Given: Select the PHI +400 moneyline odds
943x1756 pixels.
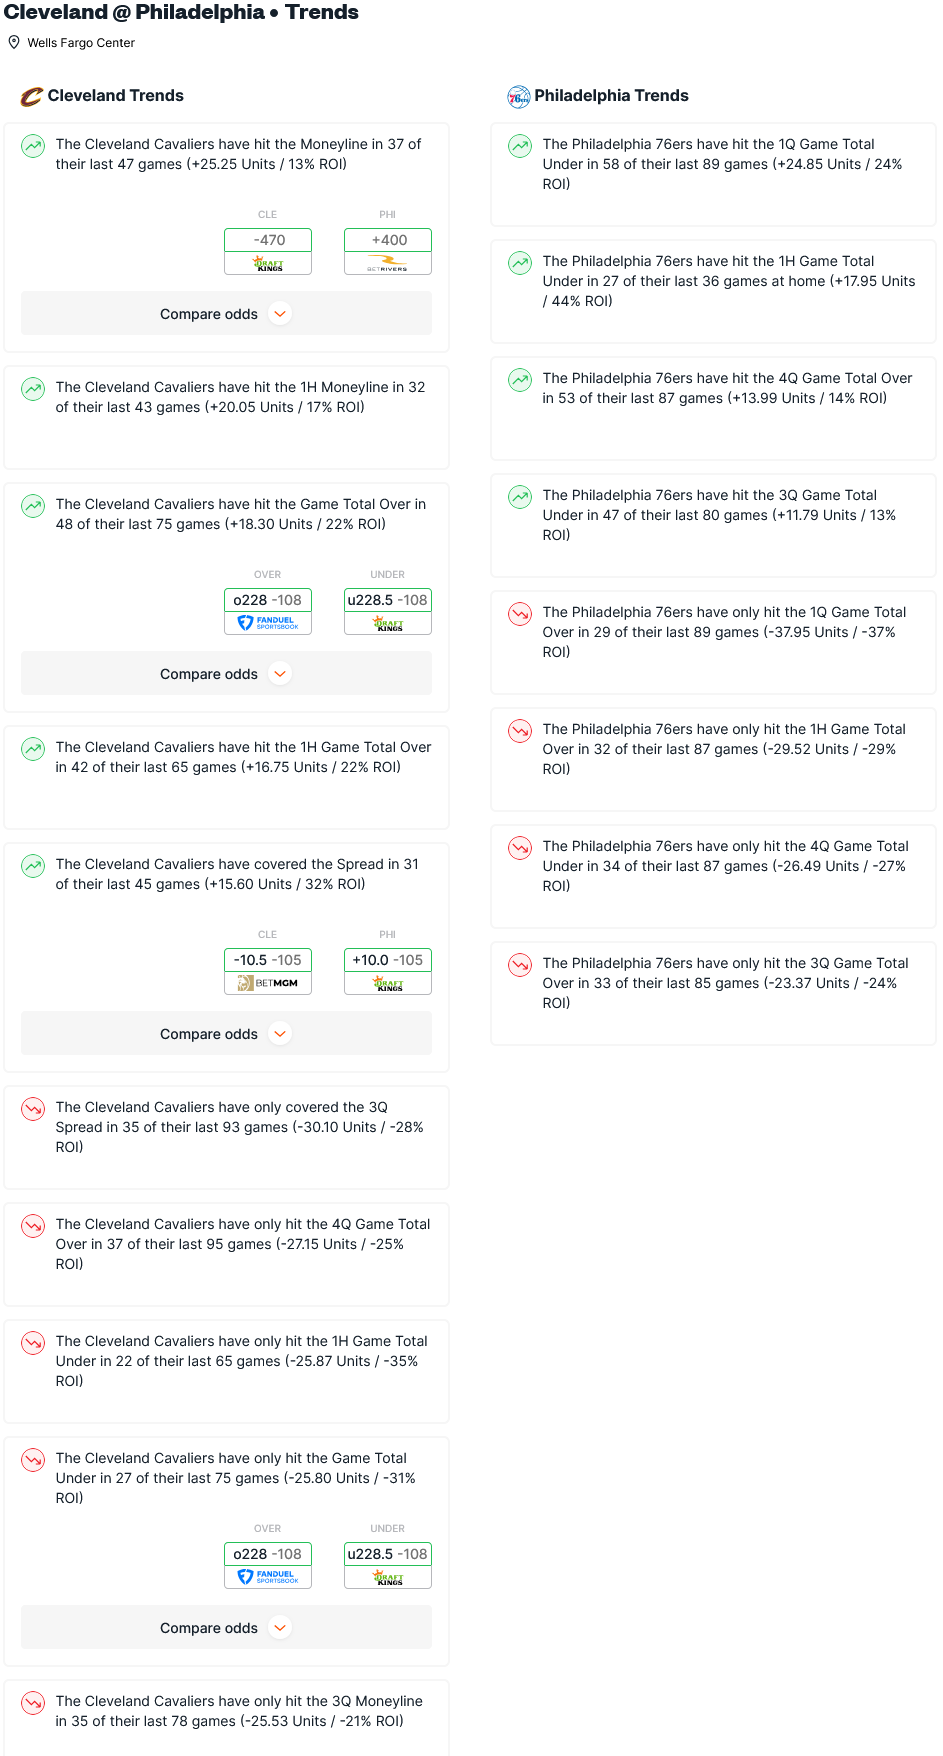Looking at the screenshot, I should (x=388, y=240).
